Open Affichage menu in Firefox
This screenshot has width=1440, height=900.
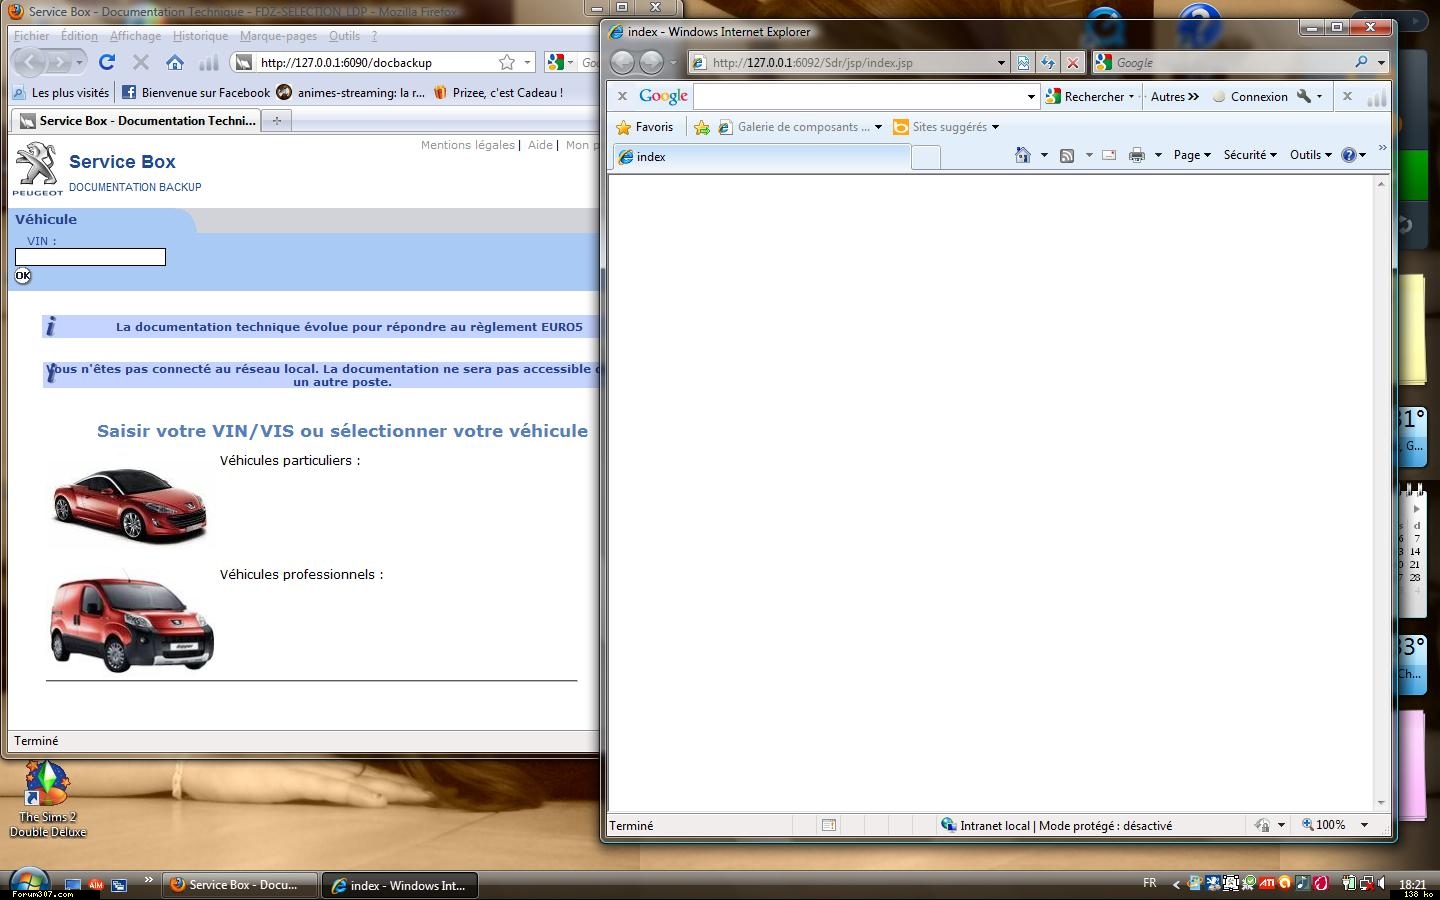[x=135, y=36]
